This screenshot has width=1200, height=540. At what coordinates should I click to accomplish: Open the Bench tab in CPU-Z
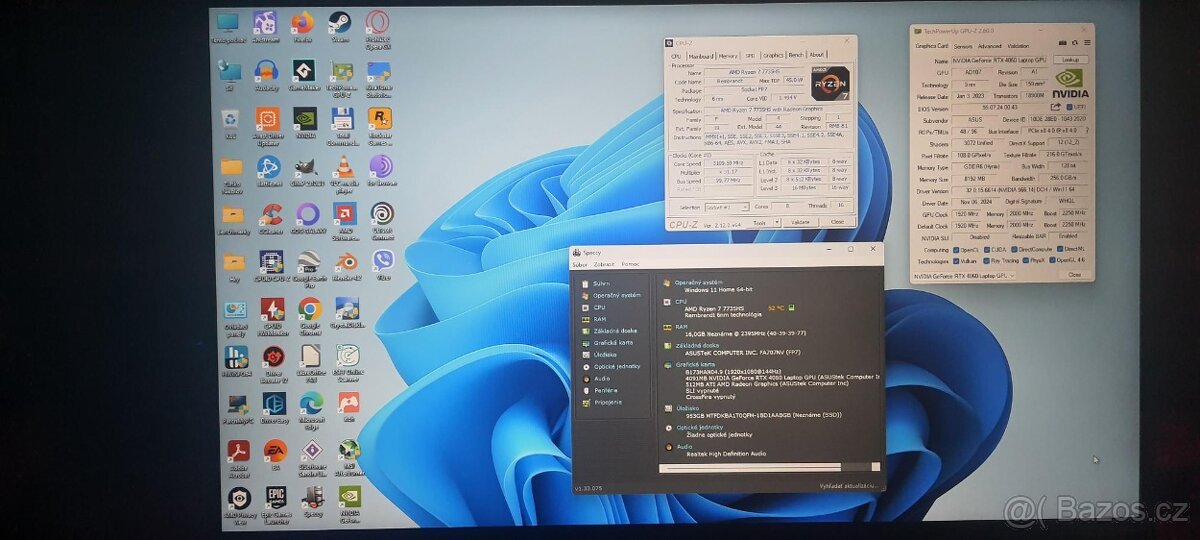coord(796,56)
